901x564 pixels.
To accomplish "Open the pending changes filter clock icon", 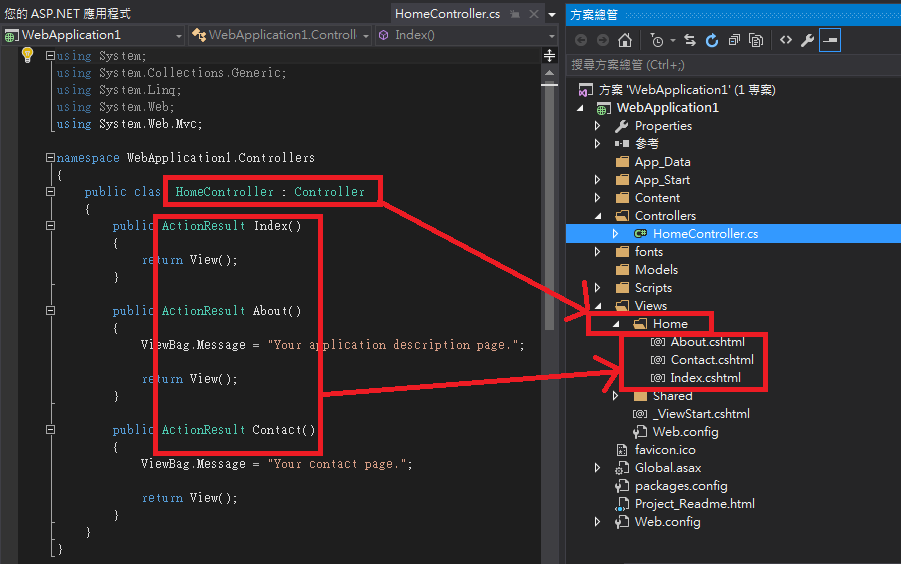I will pos(657,40).
